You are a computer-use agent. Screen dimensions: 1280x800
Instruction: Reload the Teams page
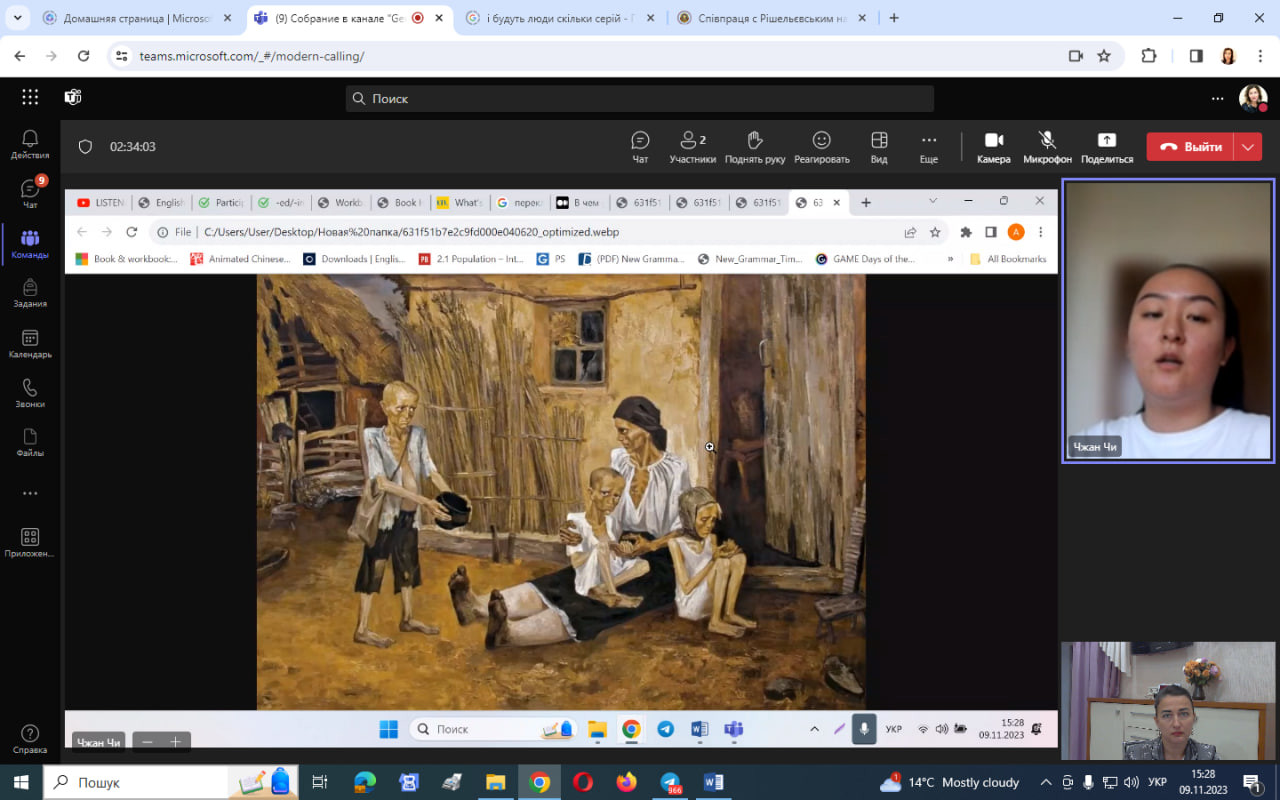(x=83, y=56)
